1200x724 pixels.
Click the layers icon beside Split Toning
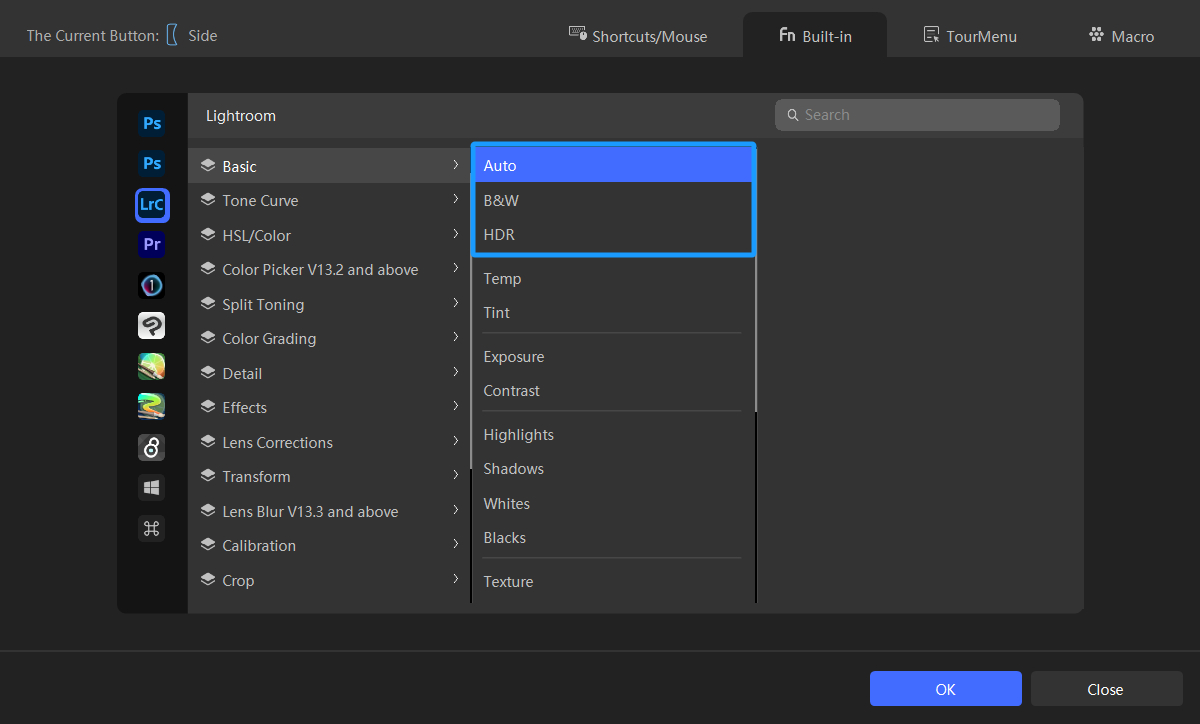(x=208, y=304)
